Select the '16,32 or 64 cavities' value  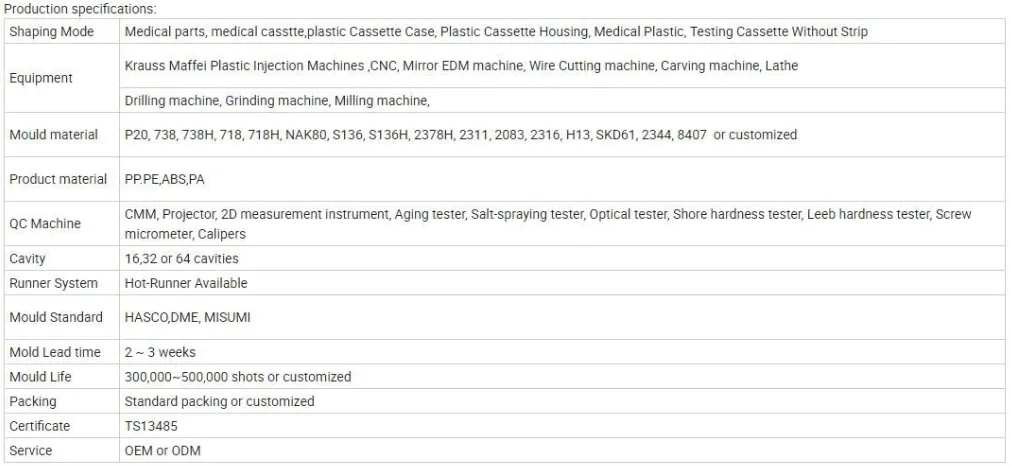(181, 259)
